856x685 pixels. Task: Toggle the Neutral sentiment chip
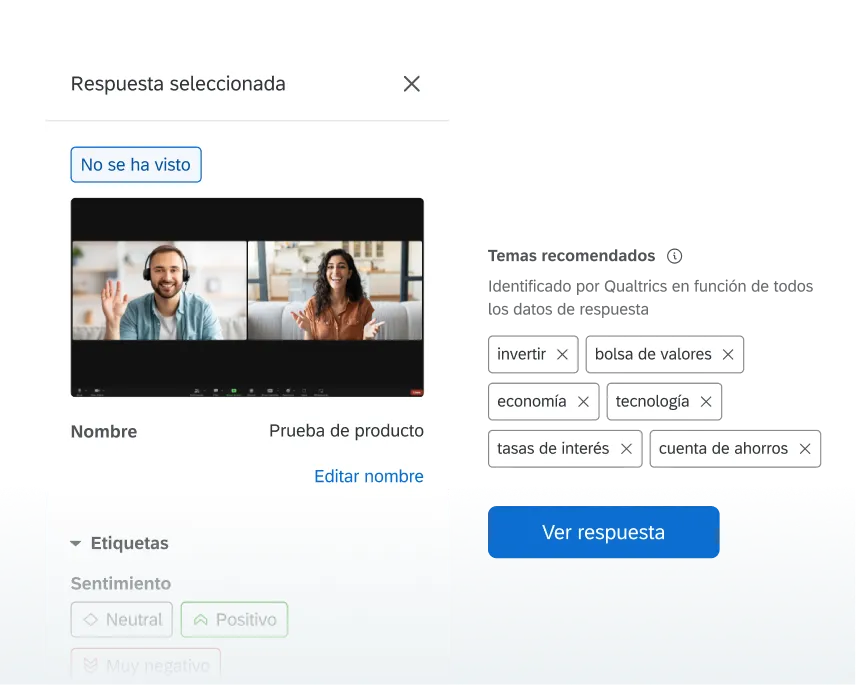[121, 619]
